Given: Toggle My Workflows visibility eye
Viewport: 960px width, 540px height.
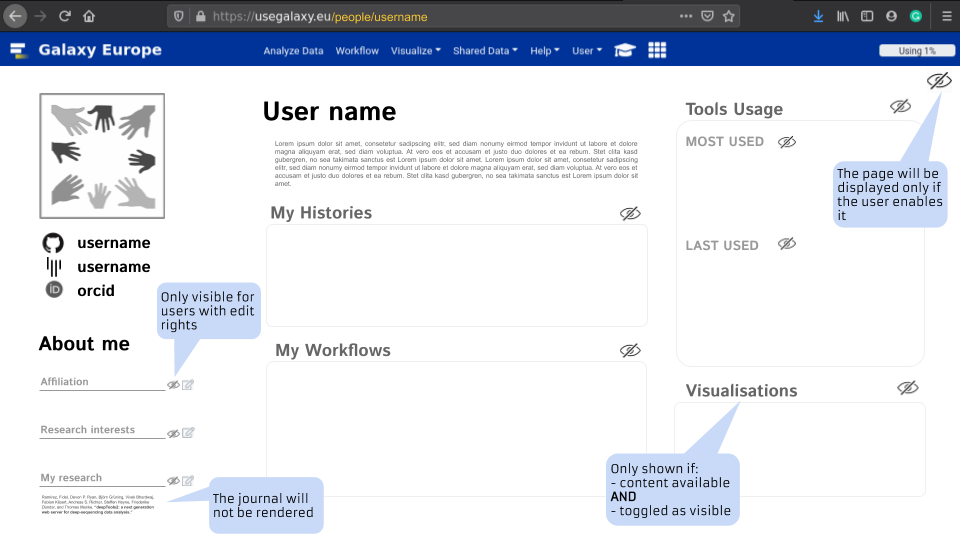Looking at the screenshot, I should pos(630,350).
